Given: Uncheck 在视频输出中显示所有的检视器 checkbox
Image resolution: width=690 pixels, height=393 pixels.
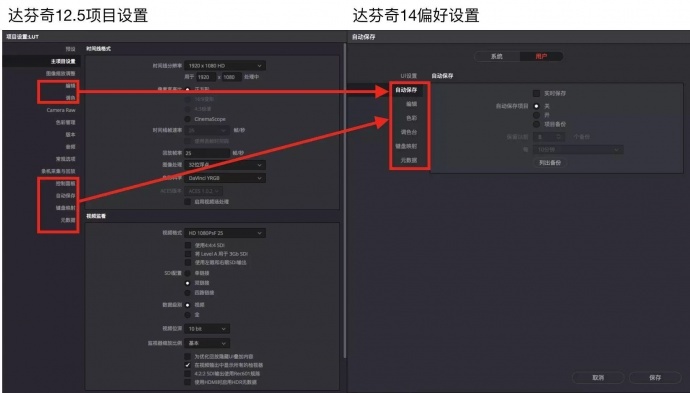Looking at the screenshot, I should coord(188,365).
